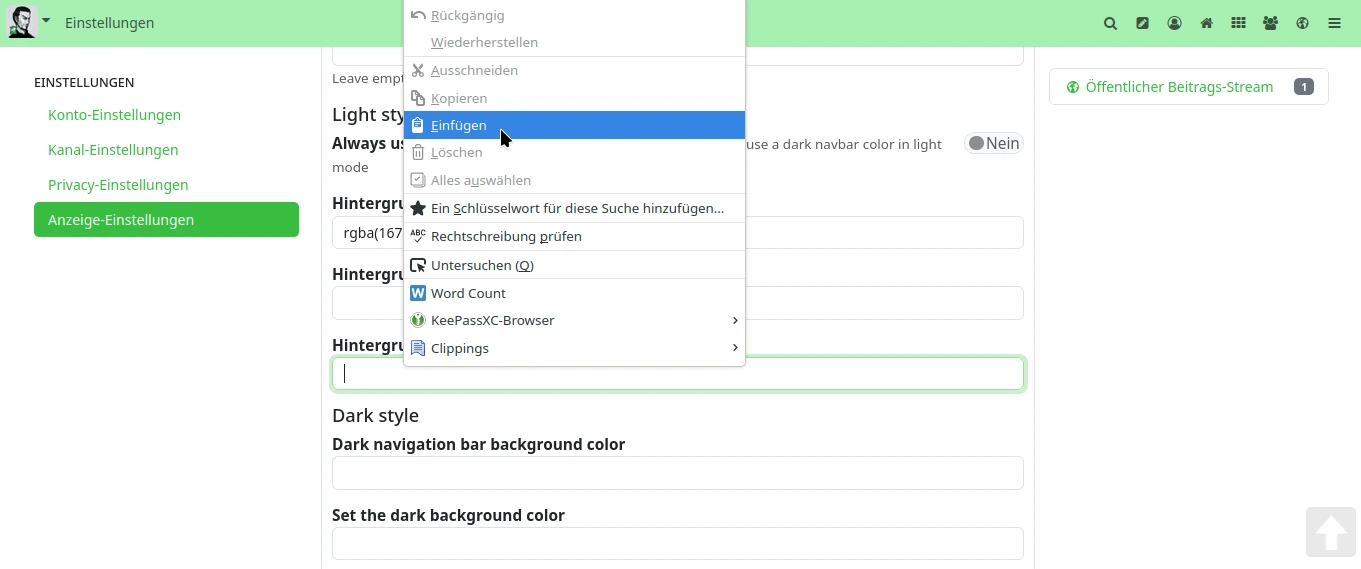Go to the home icon in navbar
This screenshot has width=1361, height=569.
point(1206,23)
